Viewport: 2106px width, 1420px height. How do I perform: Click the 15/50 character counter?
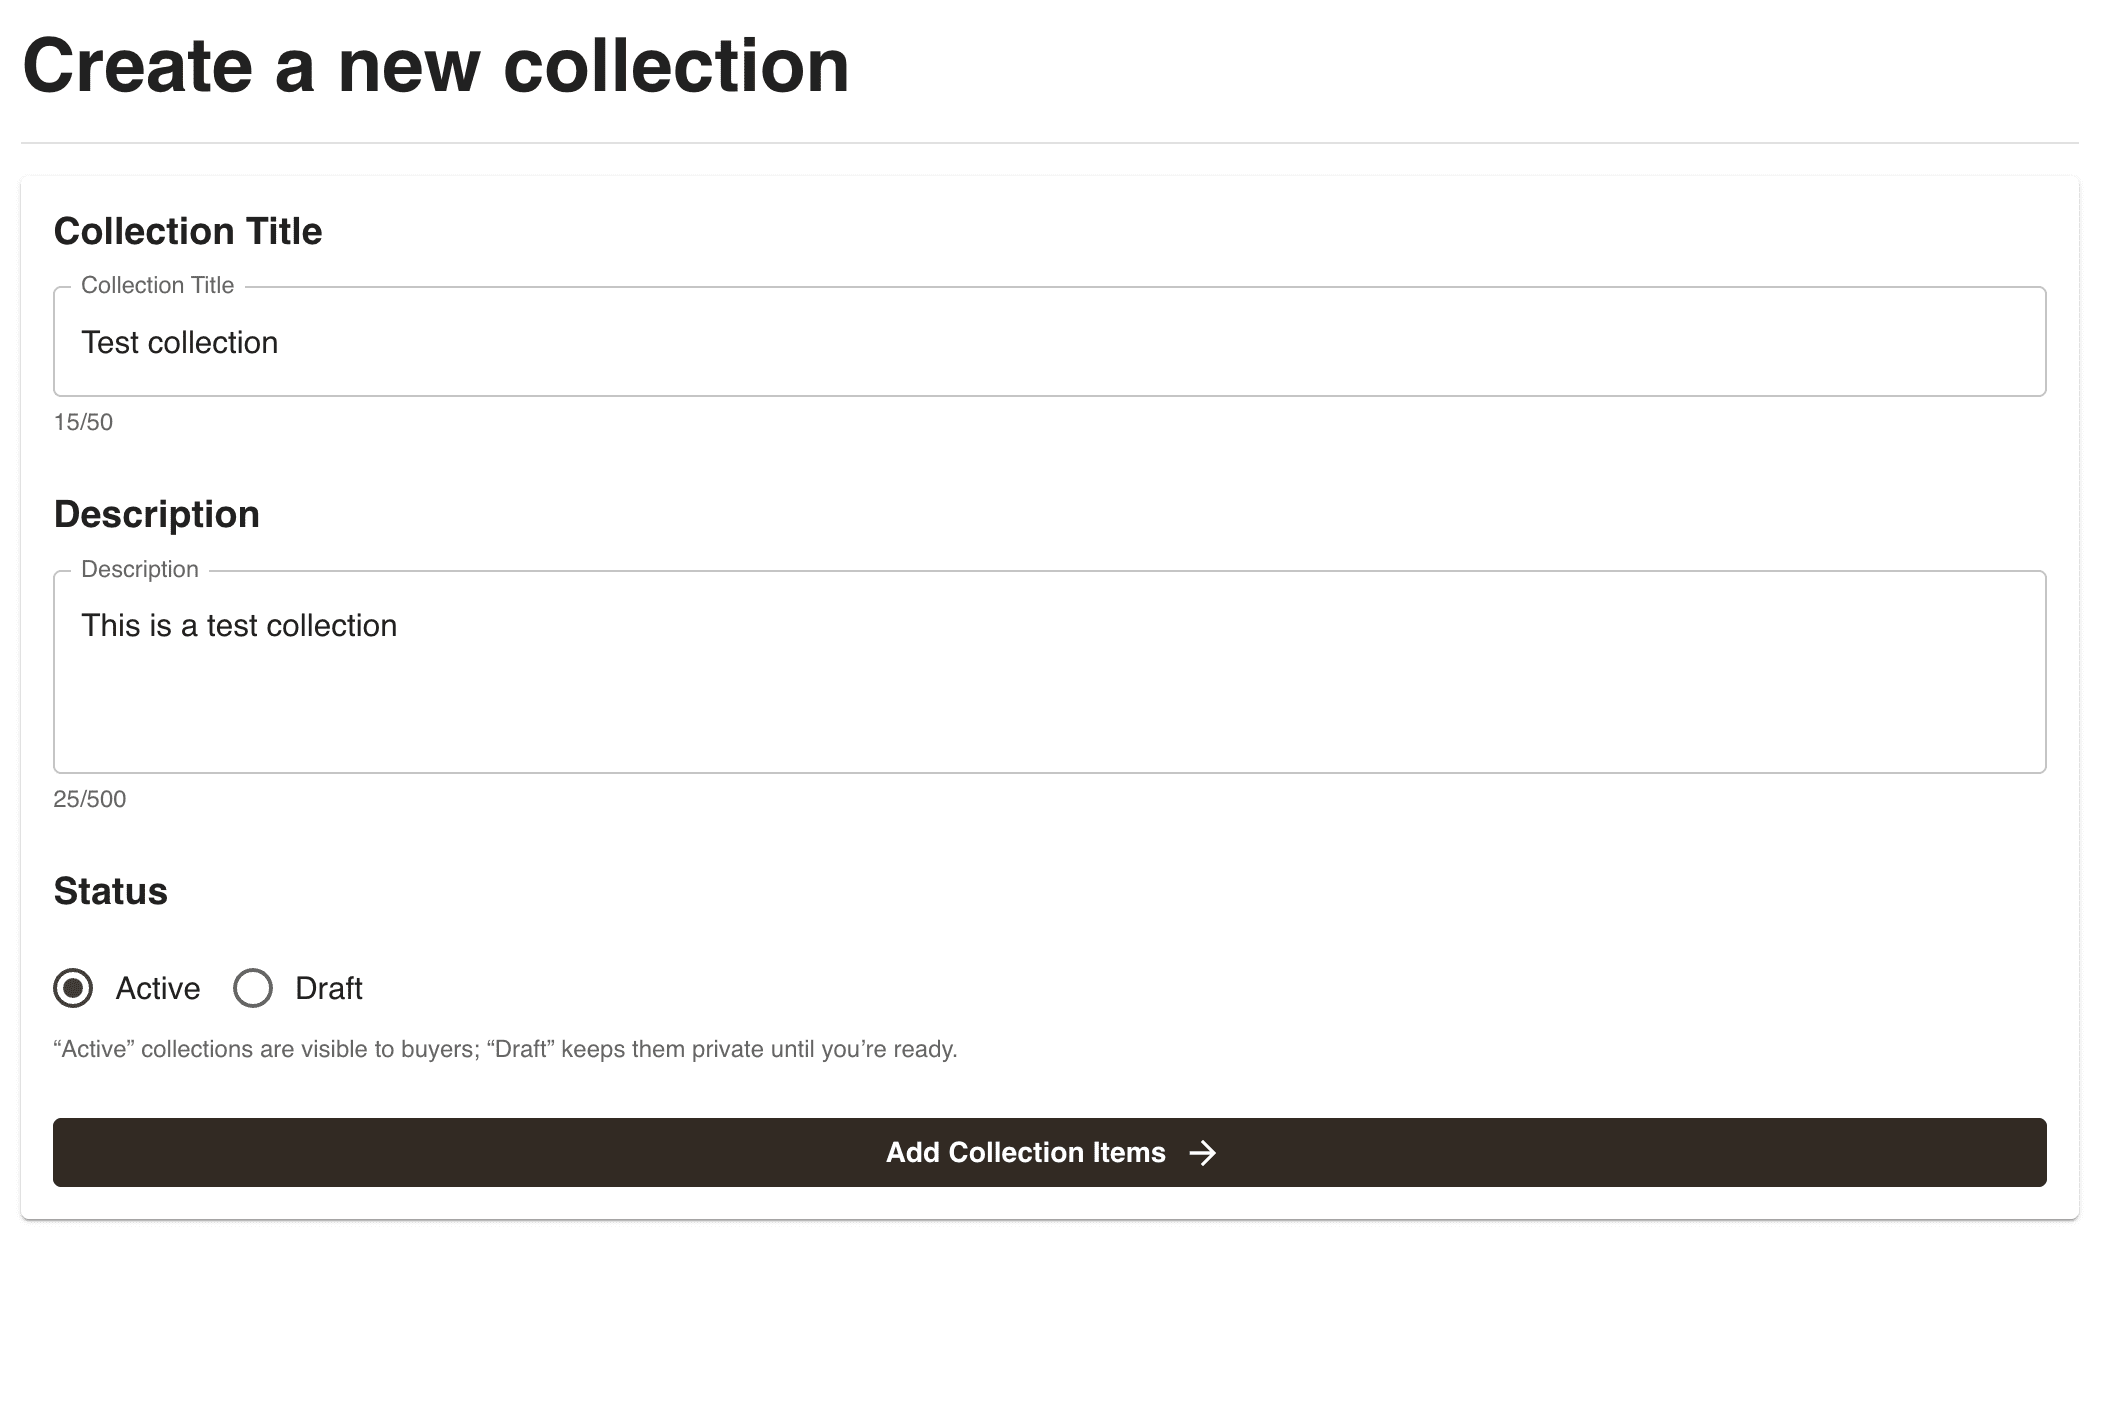coord(83,422)
